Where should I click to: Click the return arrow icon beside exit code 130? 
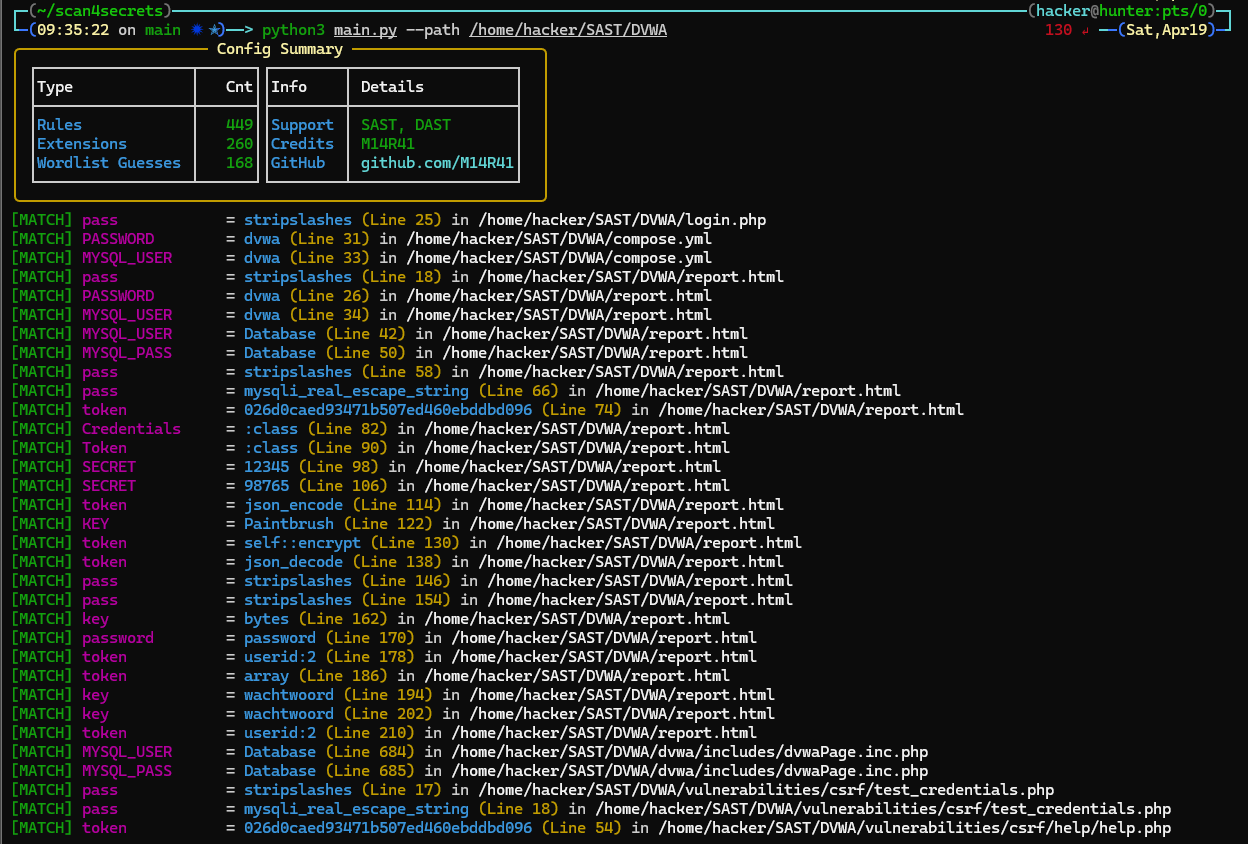pos(1087,30)
